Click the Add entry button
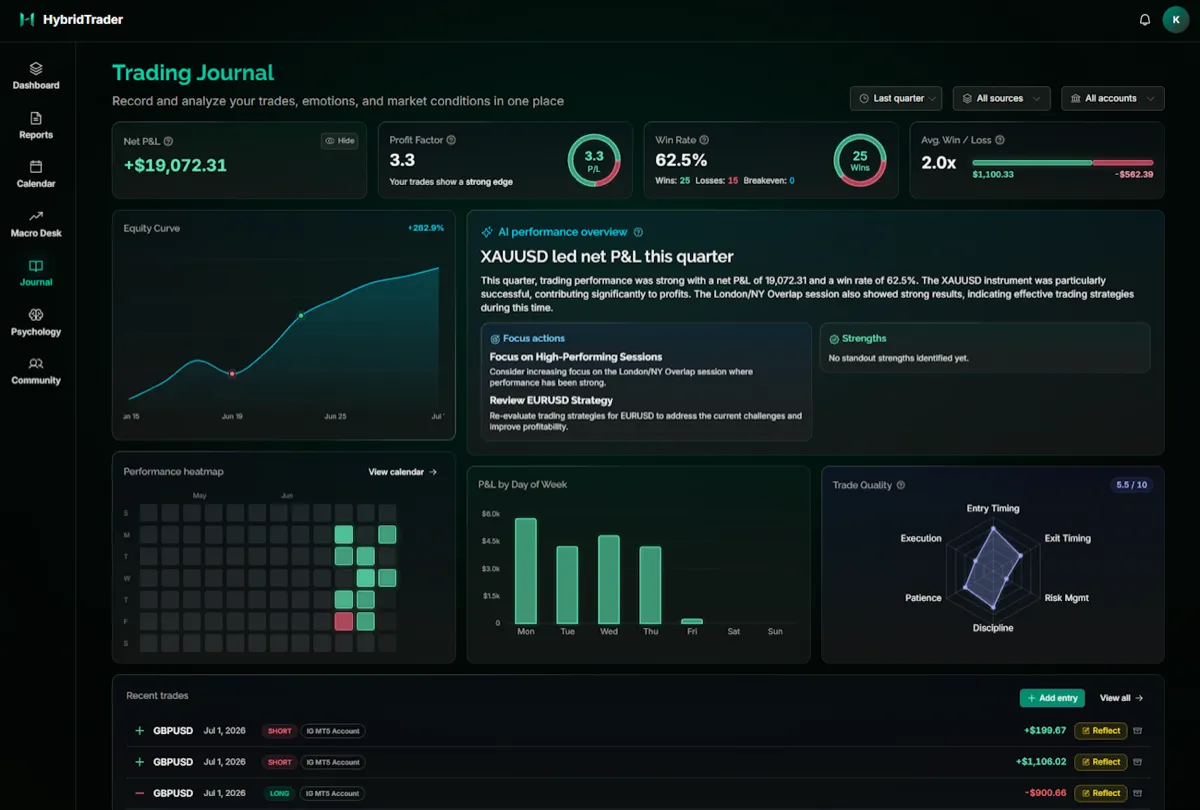This screenshot has width=1200, height=810. click(1052, 698)
